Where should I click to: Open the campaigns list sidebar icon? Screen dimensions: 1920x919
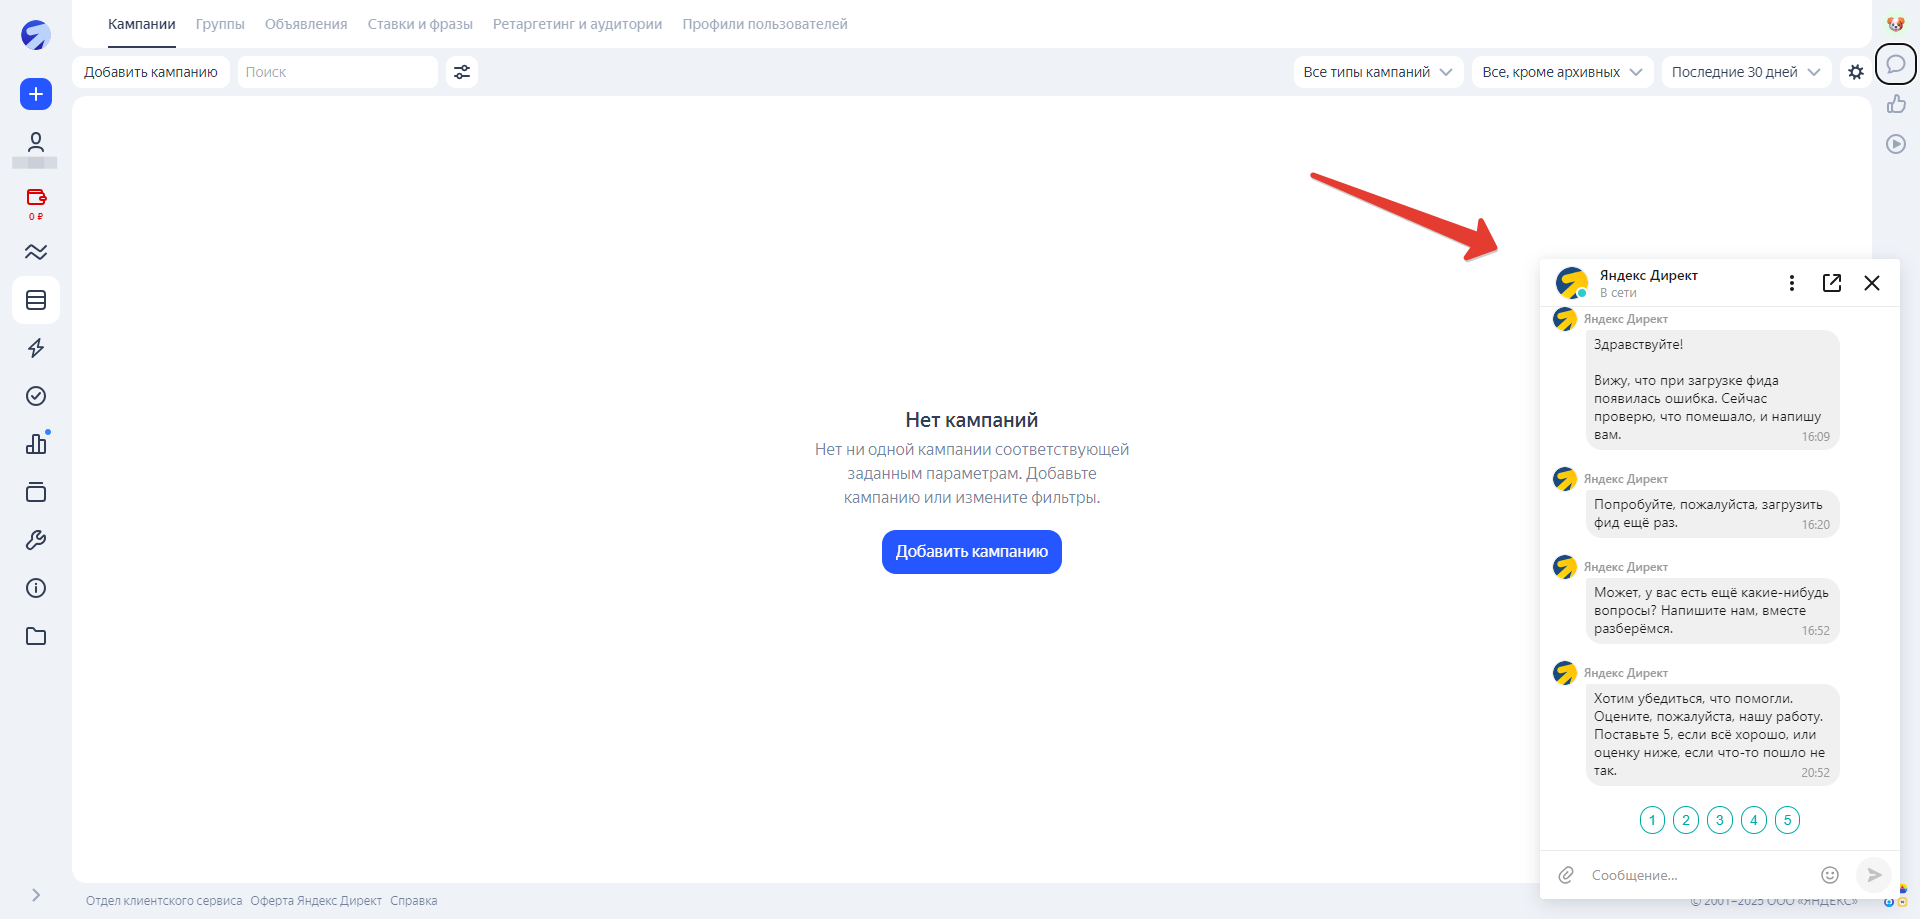pos(36,300)
